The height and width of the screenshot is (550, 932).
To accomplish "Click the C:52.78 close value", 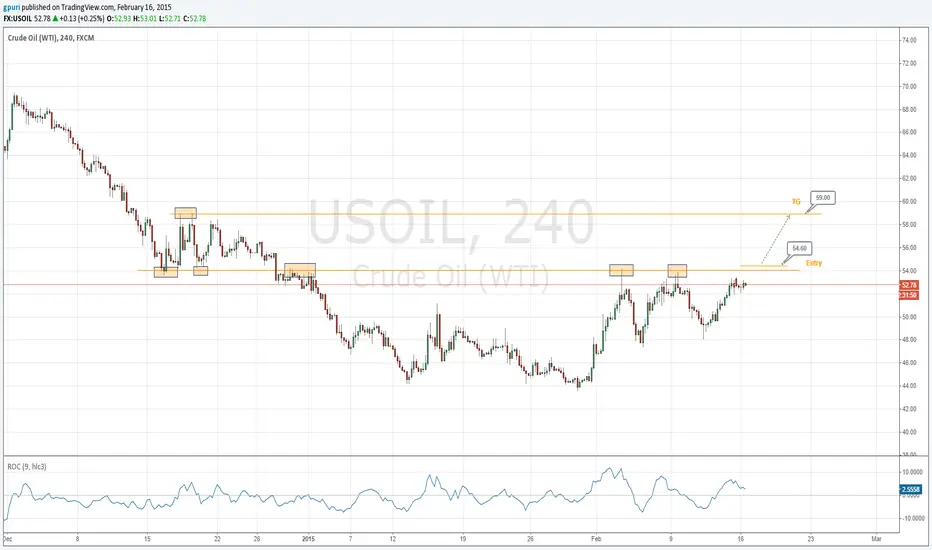I will pyautogui.click(x=194, y=18).
